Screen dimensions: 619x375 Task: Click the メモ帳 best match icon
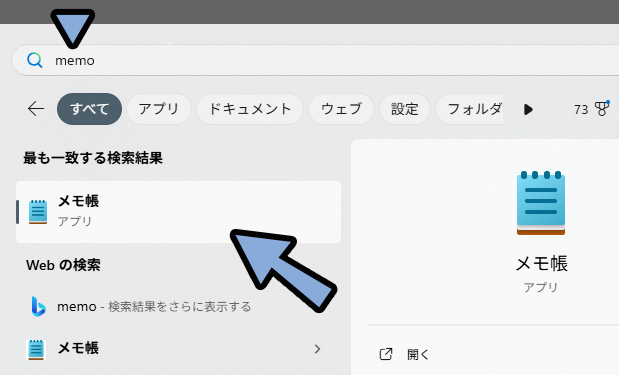click(x=38, y=212)
